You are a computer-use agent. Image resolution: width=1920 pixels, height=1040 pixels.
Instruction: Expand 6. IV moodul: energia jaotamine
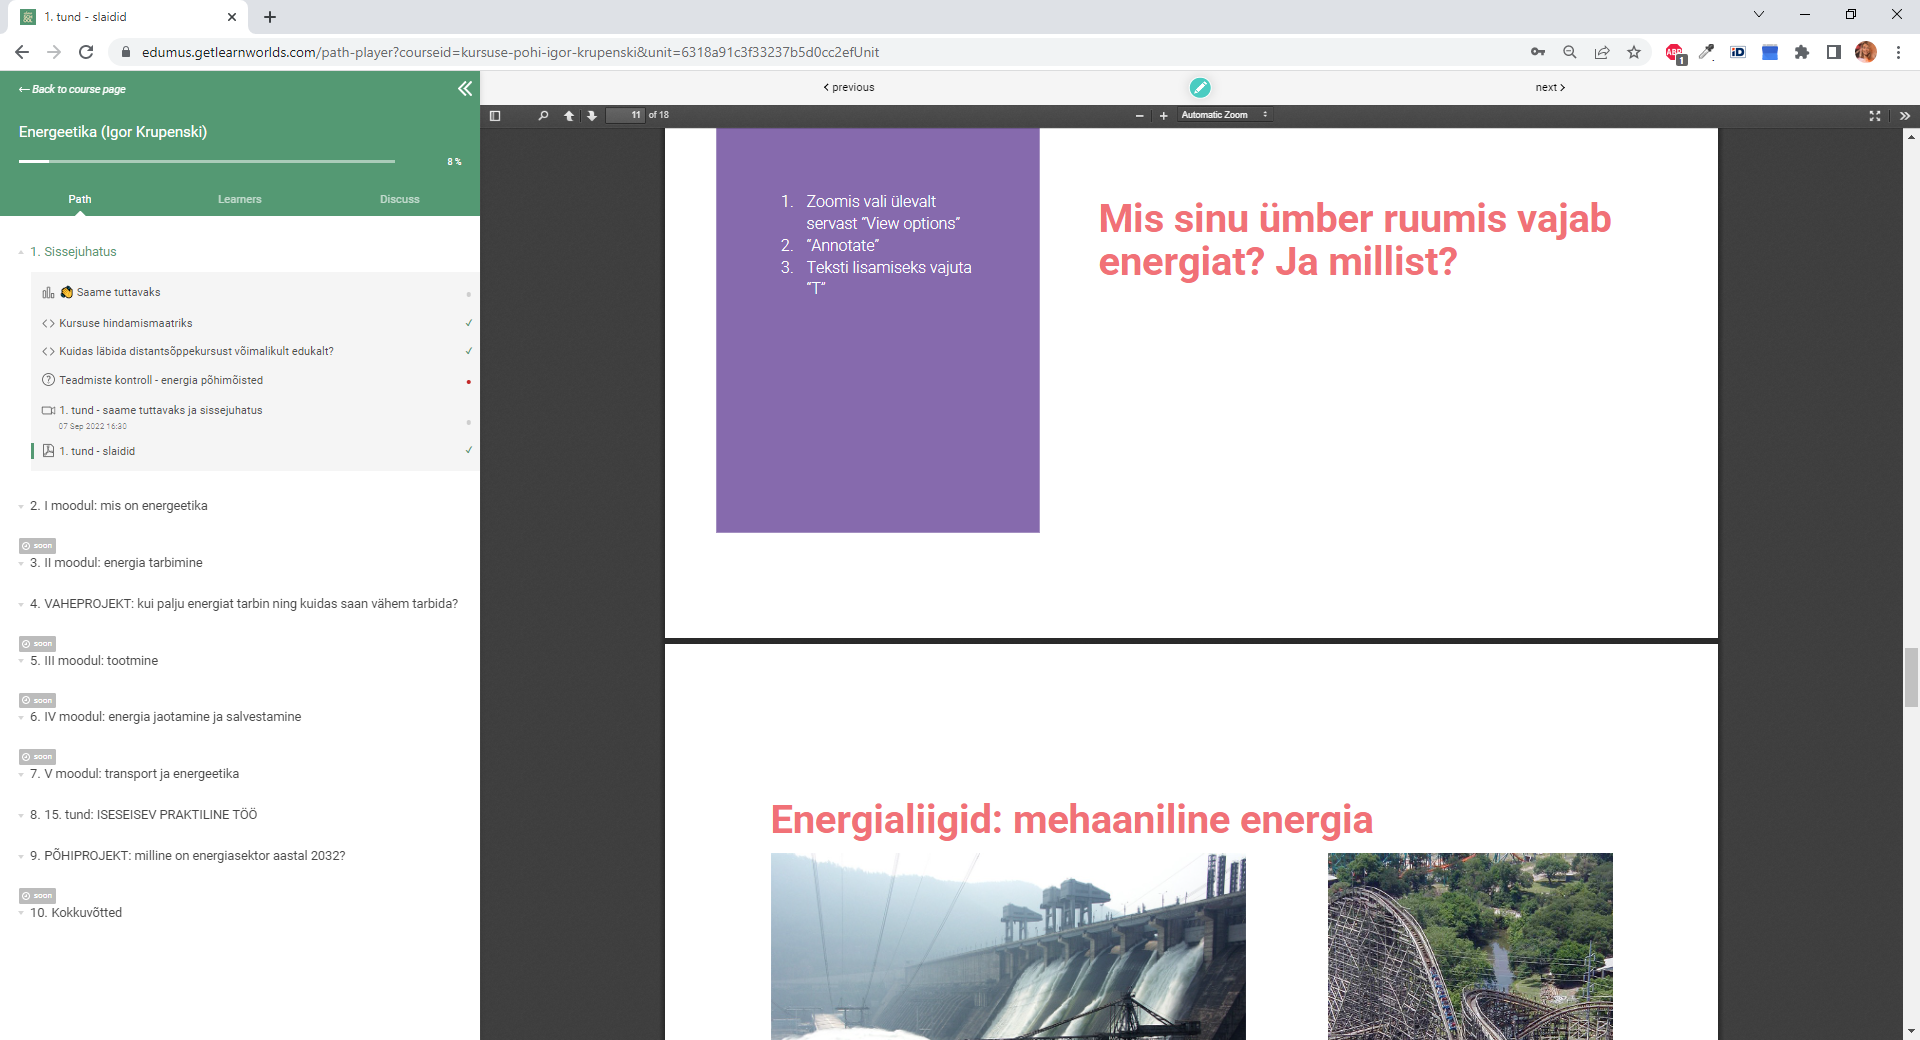(x=165, y=717)
